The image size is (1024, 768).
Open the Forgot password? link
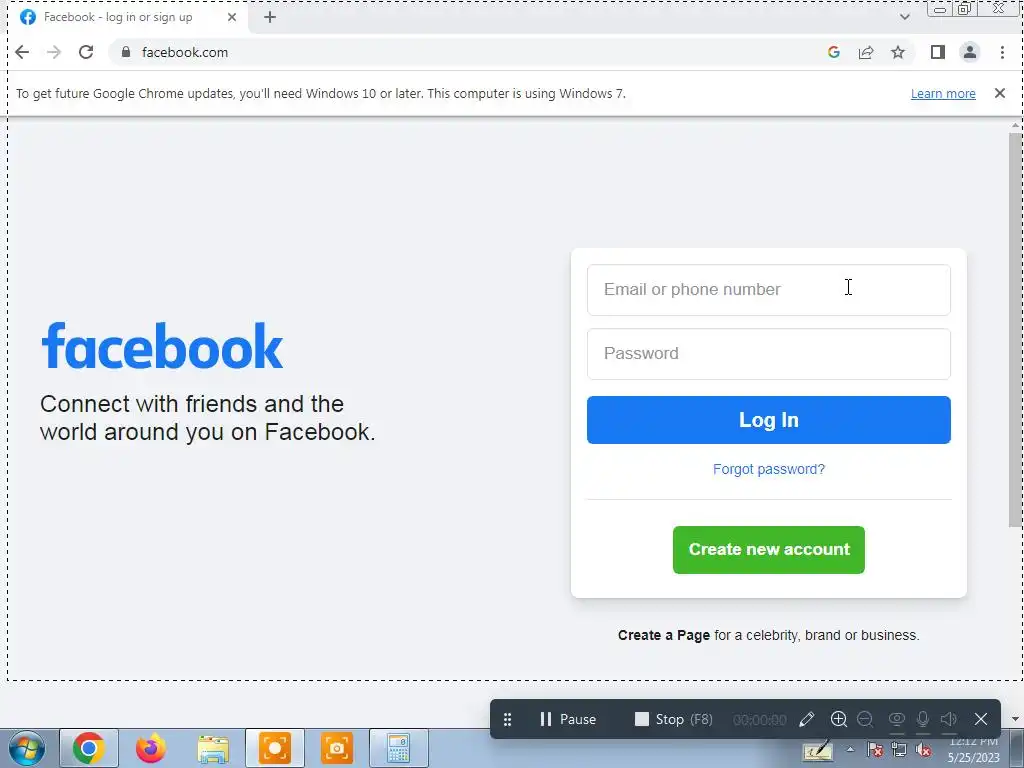point(769,470)
